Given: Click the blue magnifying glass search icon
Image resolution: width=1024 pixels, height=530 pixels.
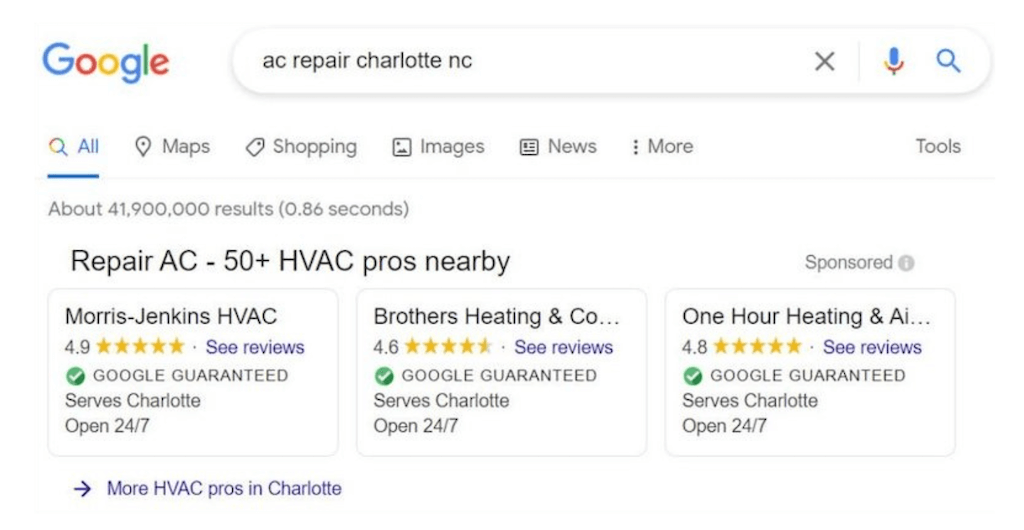Looking at the screenshot, I should click(x=948, y=62).
